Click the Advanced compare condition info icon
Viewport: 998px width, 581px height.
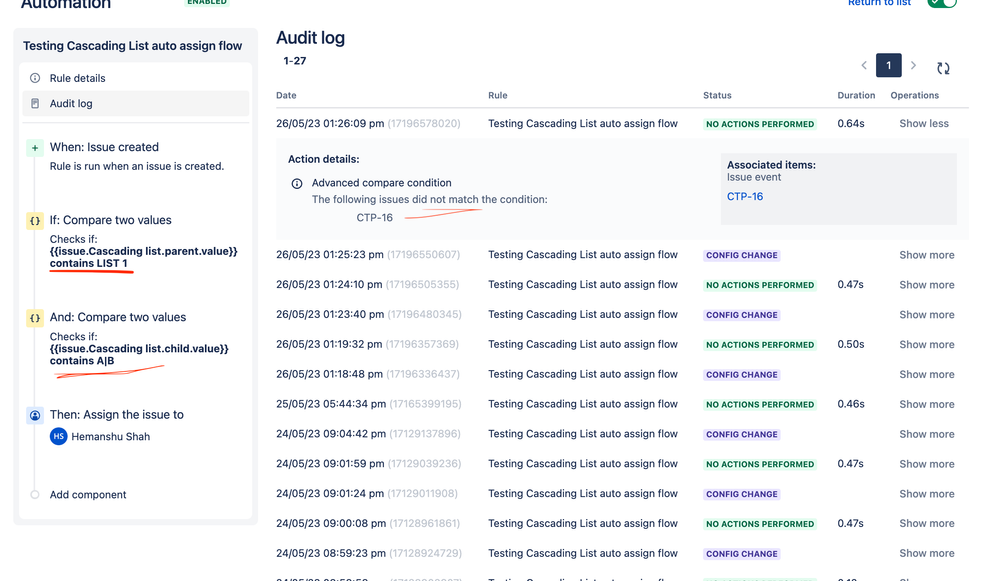coord(297,184)
